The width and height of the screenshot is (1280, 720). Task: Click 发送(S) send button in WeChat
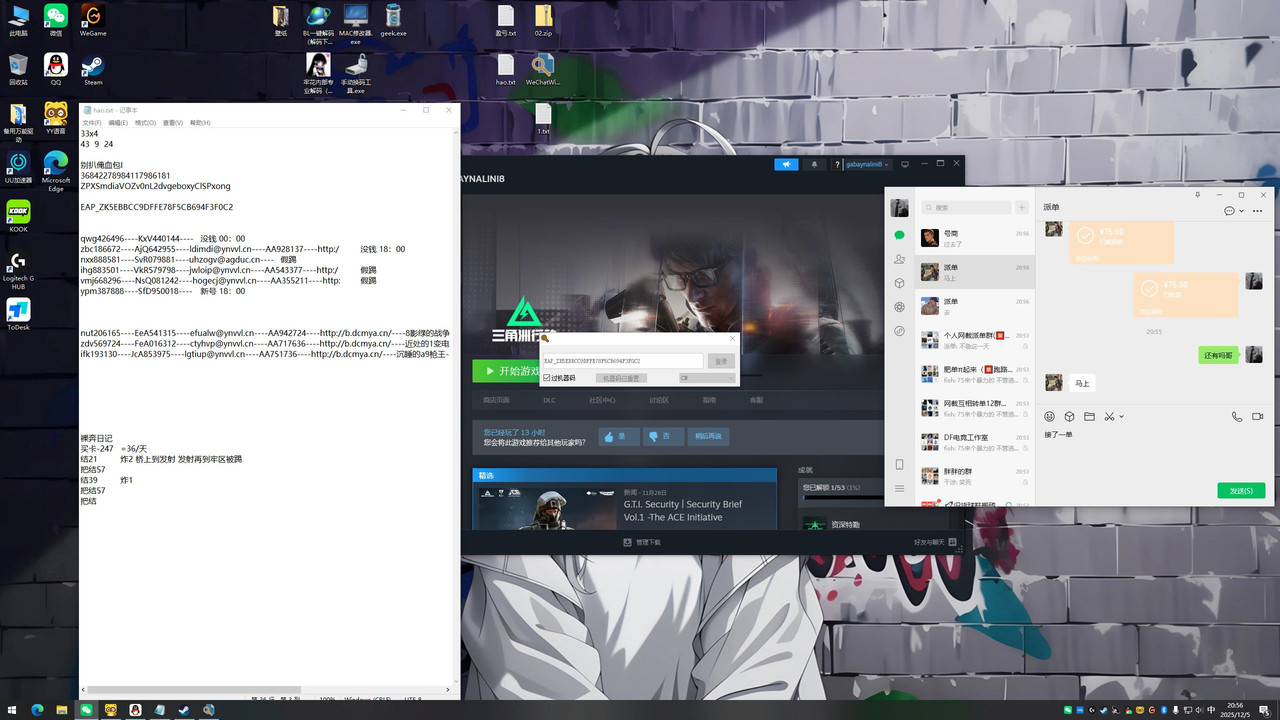1241,491
